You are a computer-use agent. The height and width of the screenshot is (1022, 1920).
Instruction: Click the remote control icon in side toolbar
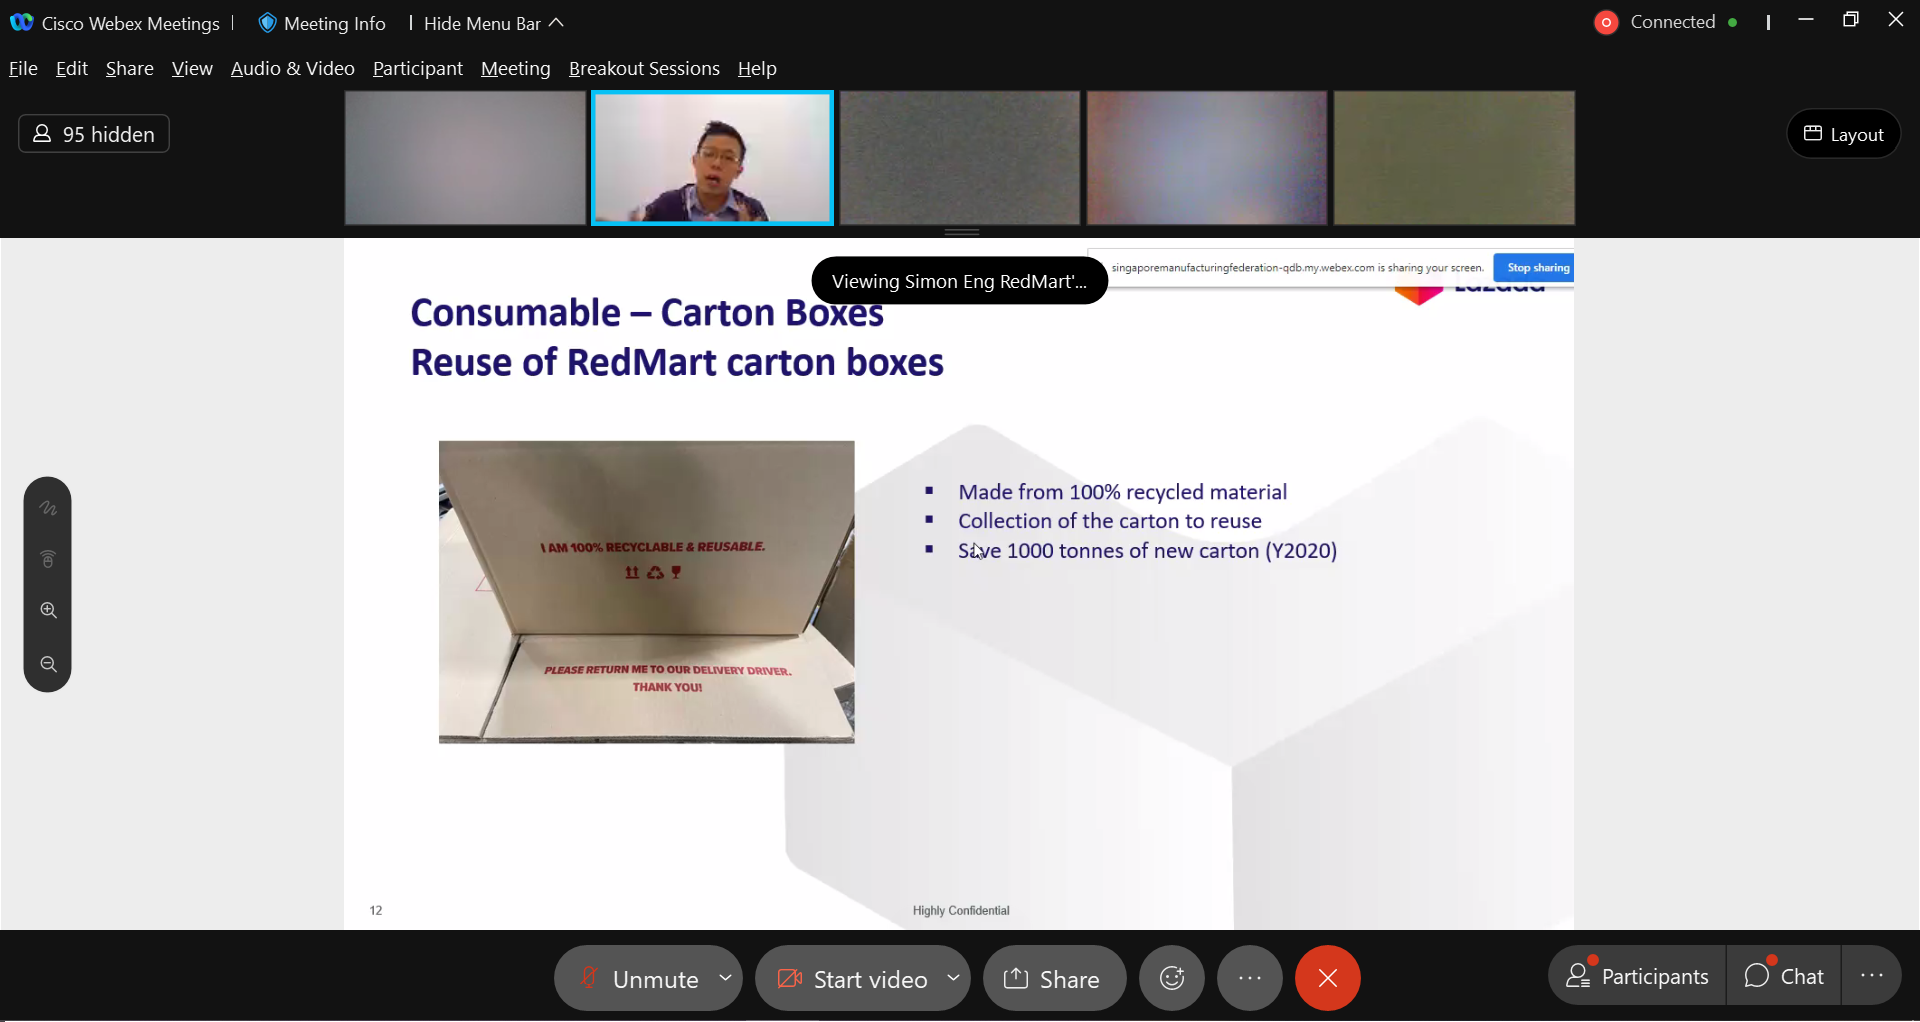(x=48, y=559)
